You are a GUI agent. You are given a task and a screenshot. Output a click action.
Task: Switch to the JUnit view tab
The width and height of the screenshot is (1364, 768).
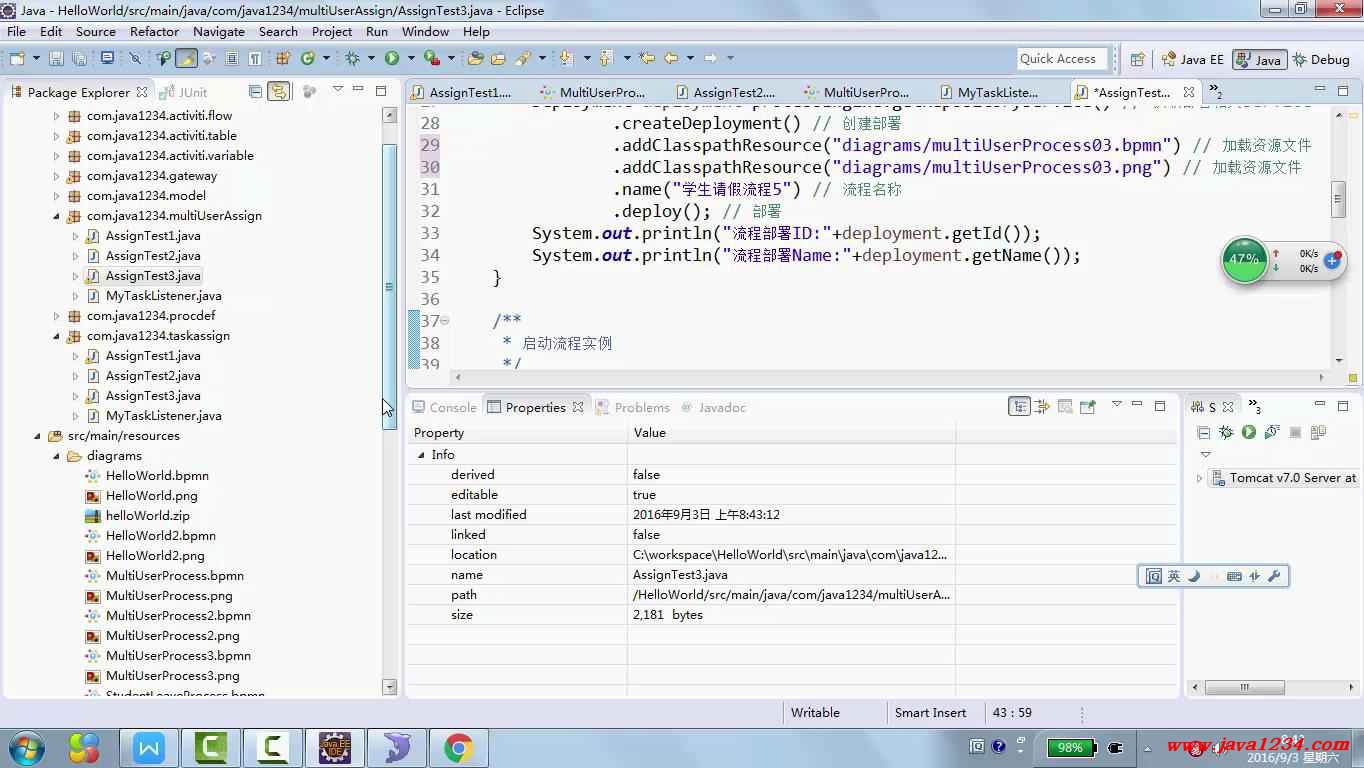184,92
